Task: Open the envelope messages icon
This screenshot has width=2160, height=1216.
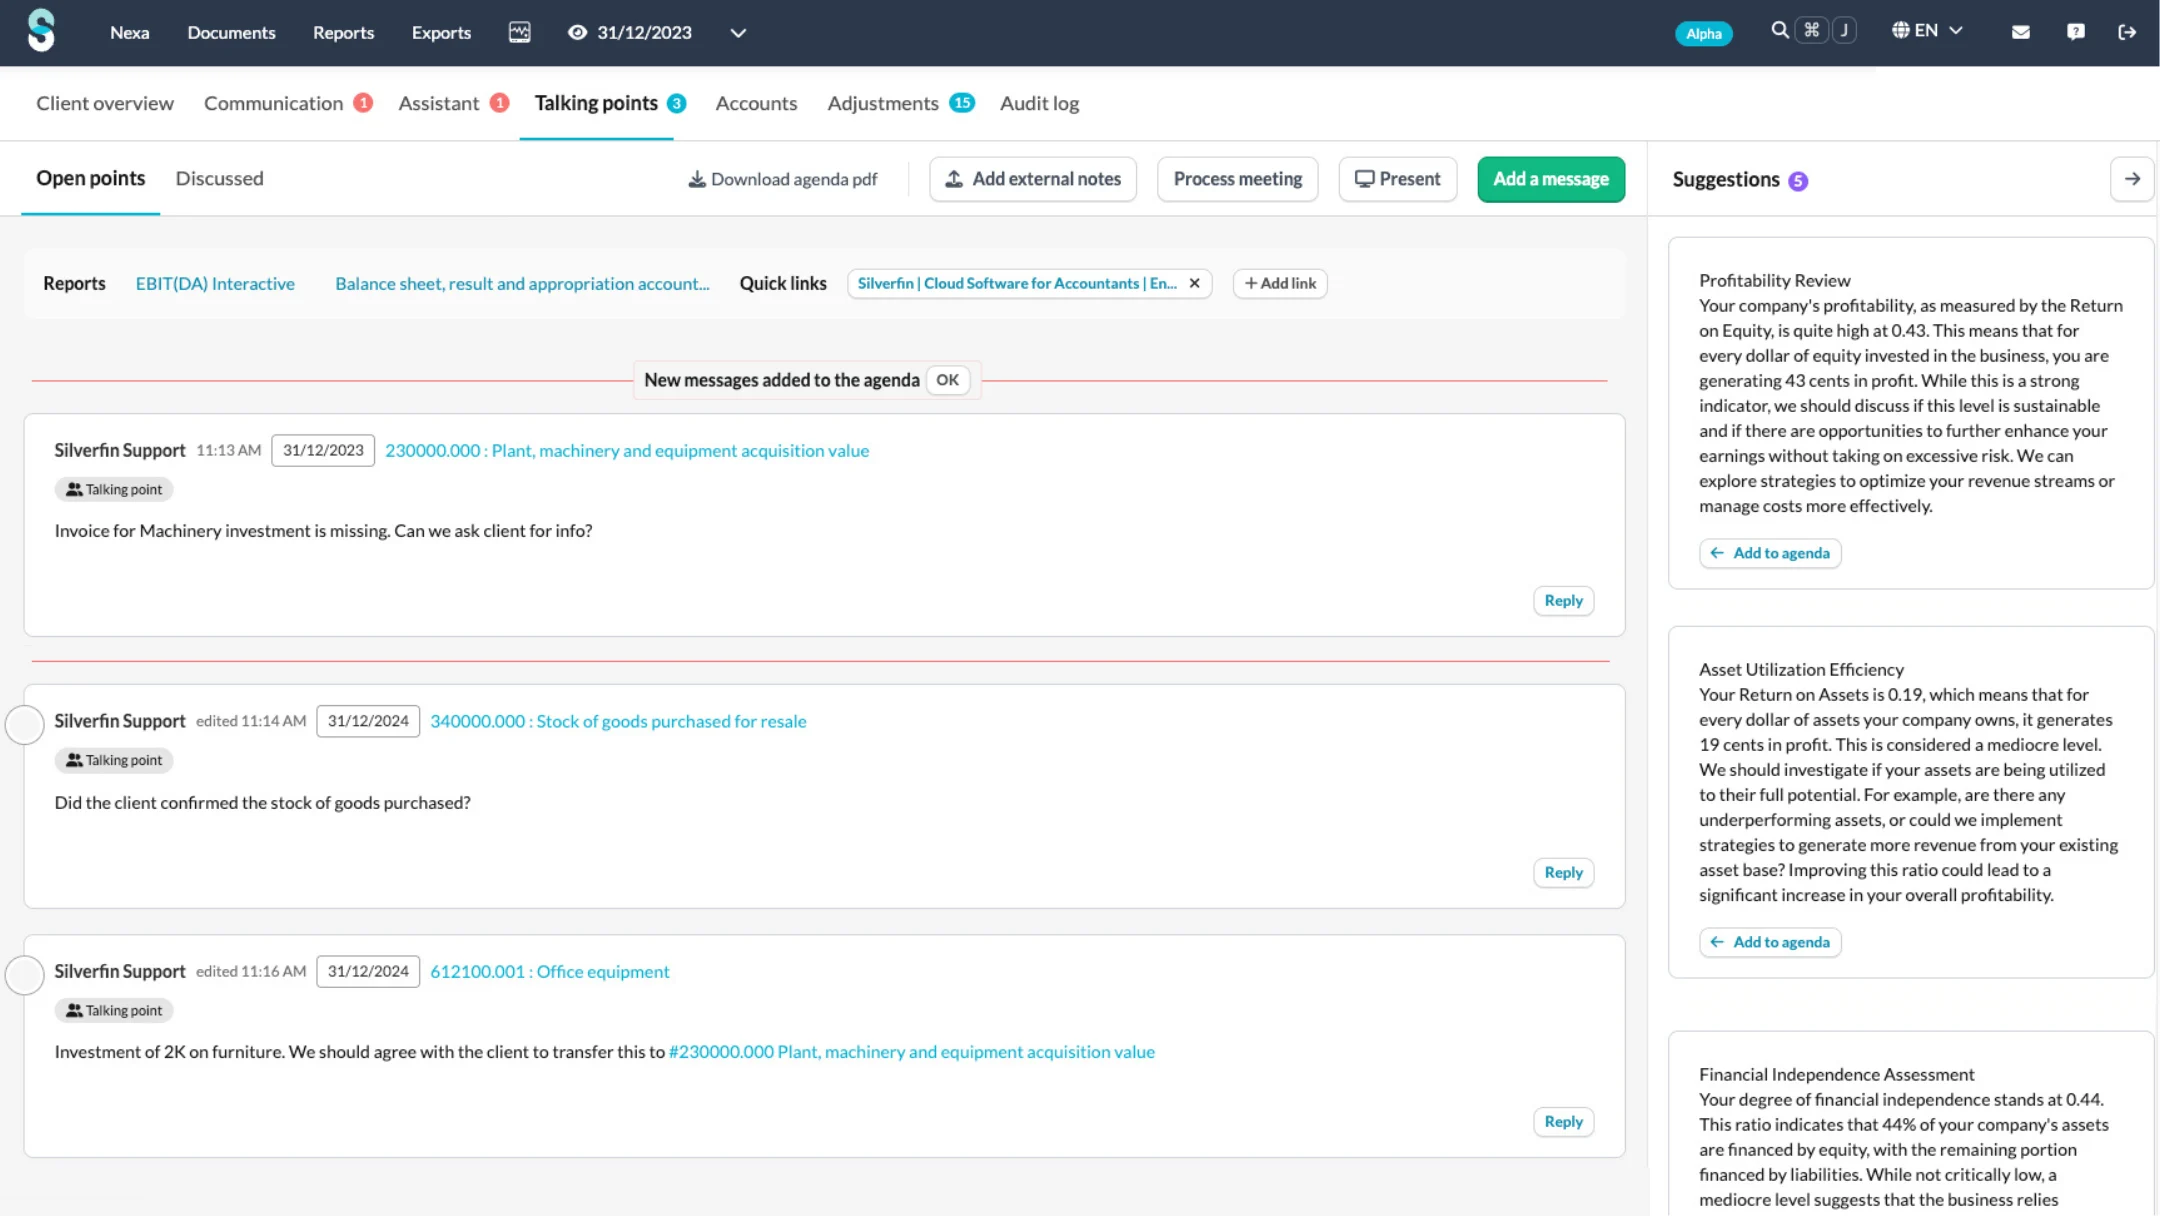Action: 2020,32
